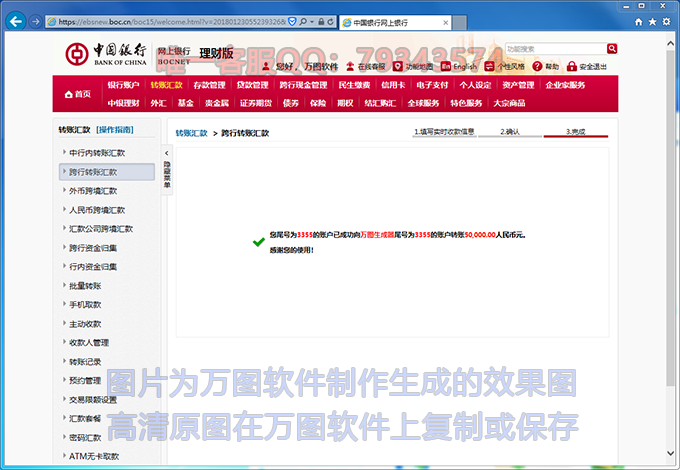Select 外汇 in secondary navigation
The image size is (680, 470).
tap(158, 103)
